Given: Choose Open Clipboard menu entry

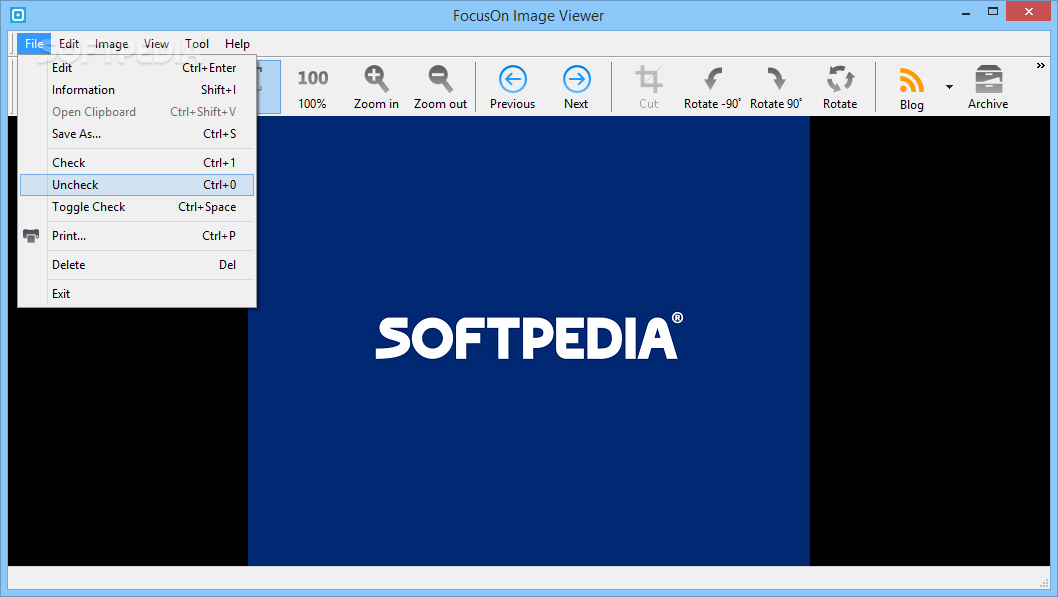Looking at the screenshot, I should point(137,112).
